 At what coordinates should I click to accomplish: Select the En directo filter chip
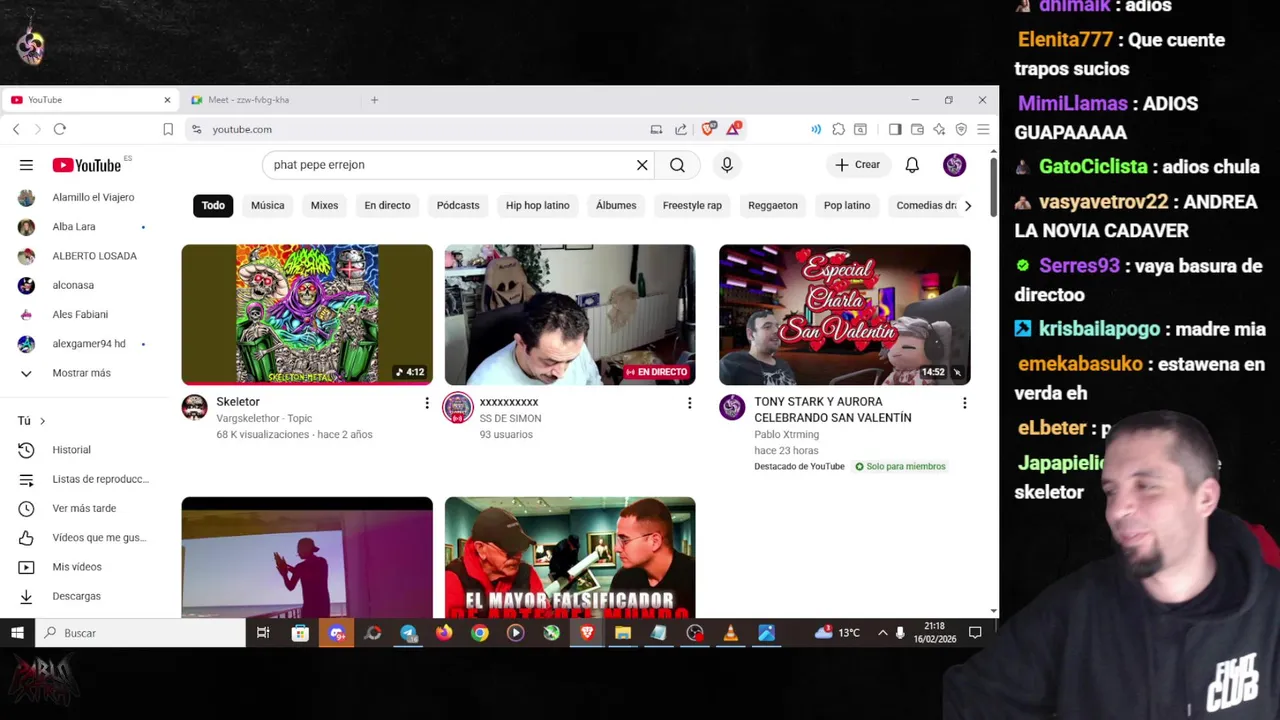point(387,206)
